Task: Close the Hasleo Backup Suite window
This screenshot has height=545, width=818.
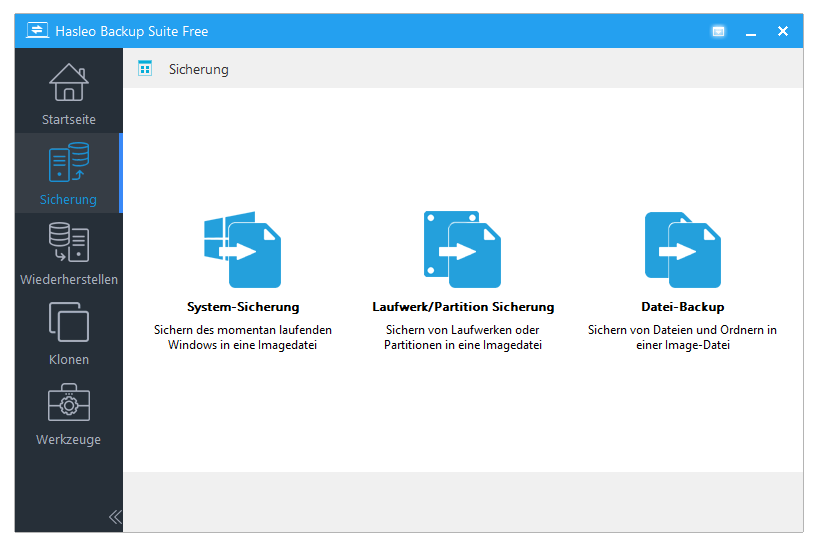Action: coord(783,31)
